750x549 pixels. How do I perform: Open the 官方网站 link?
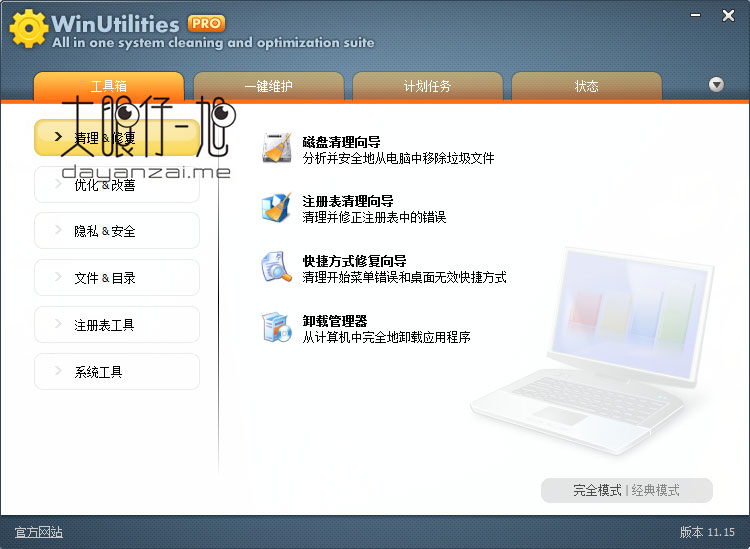(39, 532)
